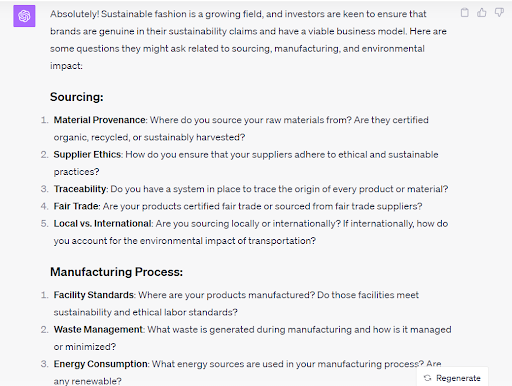
Task: Click the 'Sourcing:' heading
Action: point(77,97)
